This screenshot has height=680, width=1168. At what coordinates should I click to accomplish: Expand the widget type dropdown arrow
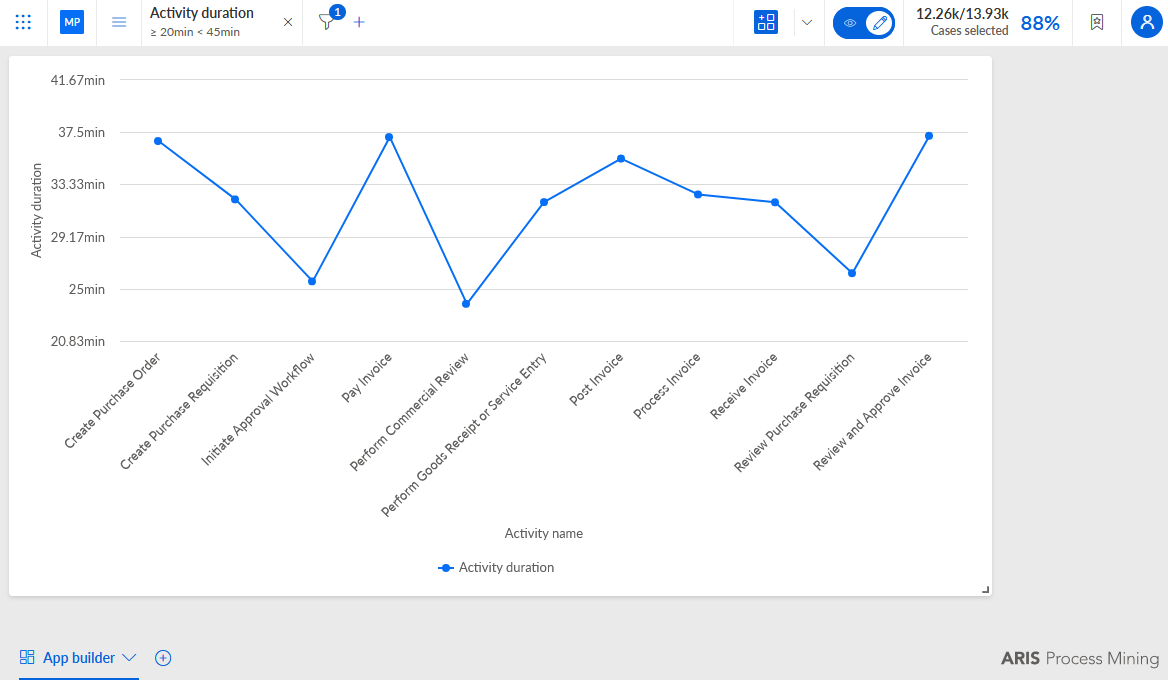pyautogui.click(x=807, y=22)
